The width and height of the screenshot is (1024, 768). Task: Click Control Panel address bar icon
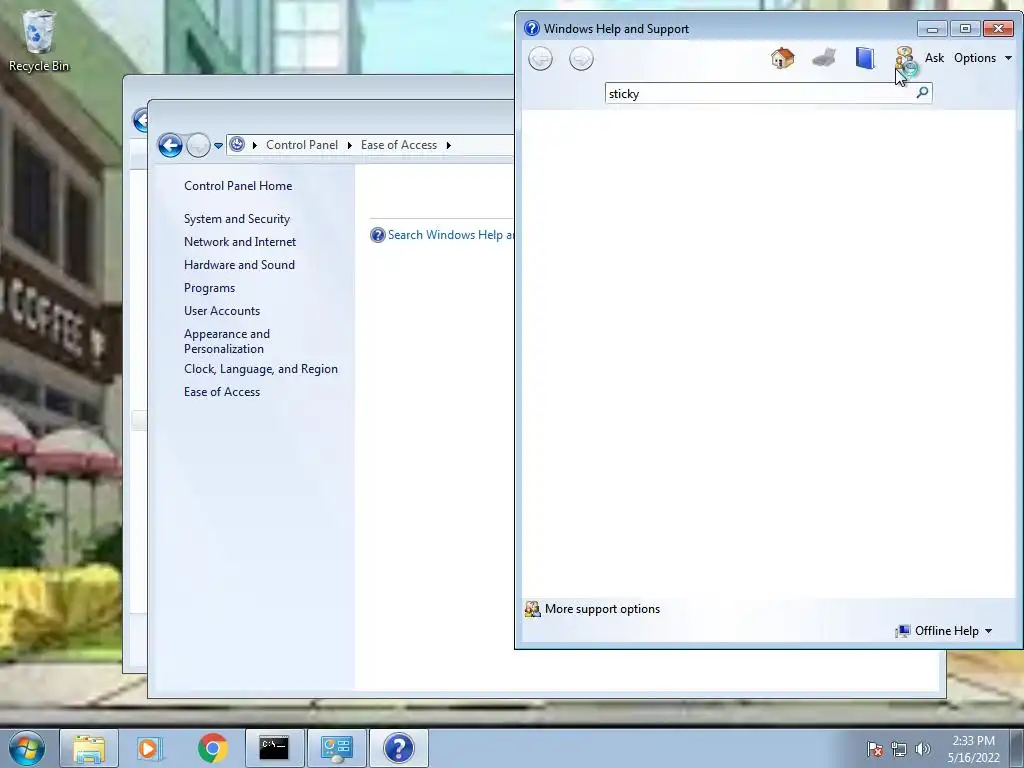pyautogui.click(x=237, y=145)
